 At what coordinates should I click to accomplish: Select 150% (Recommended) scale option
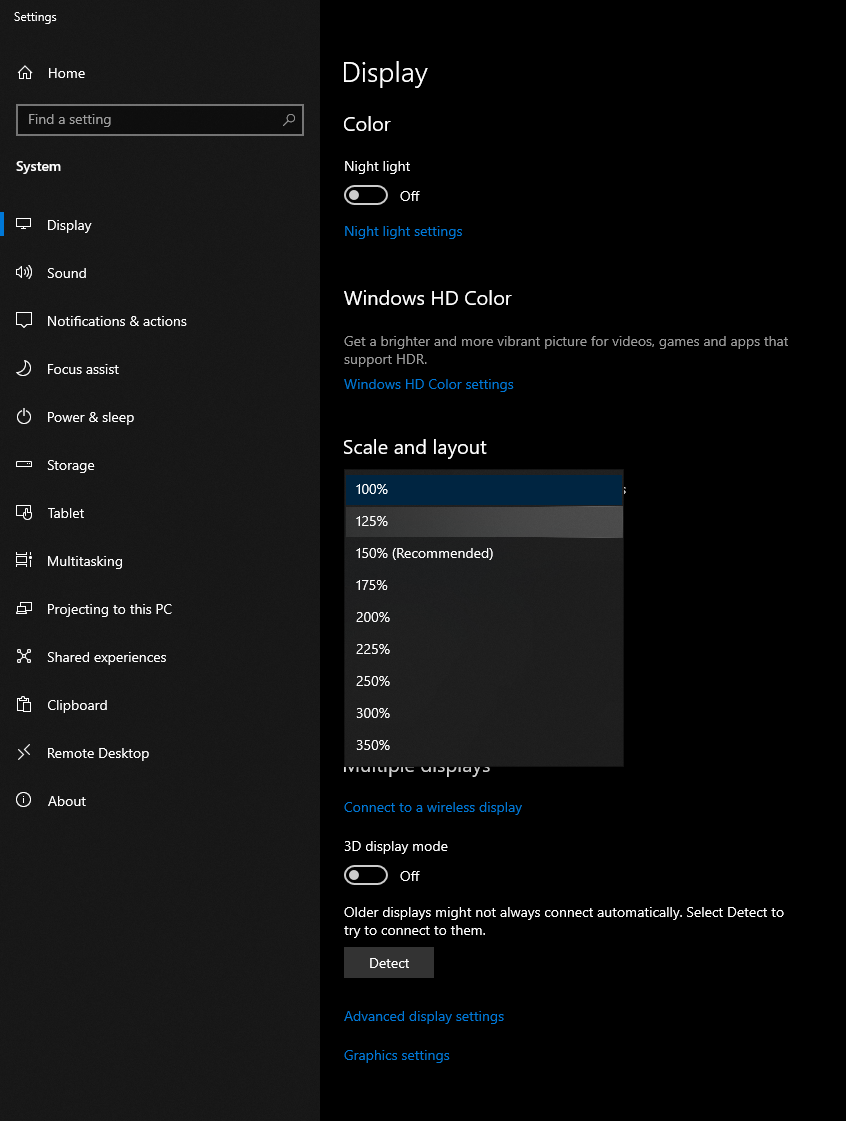(x=424, y=553)
